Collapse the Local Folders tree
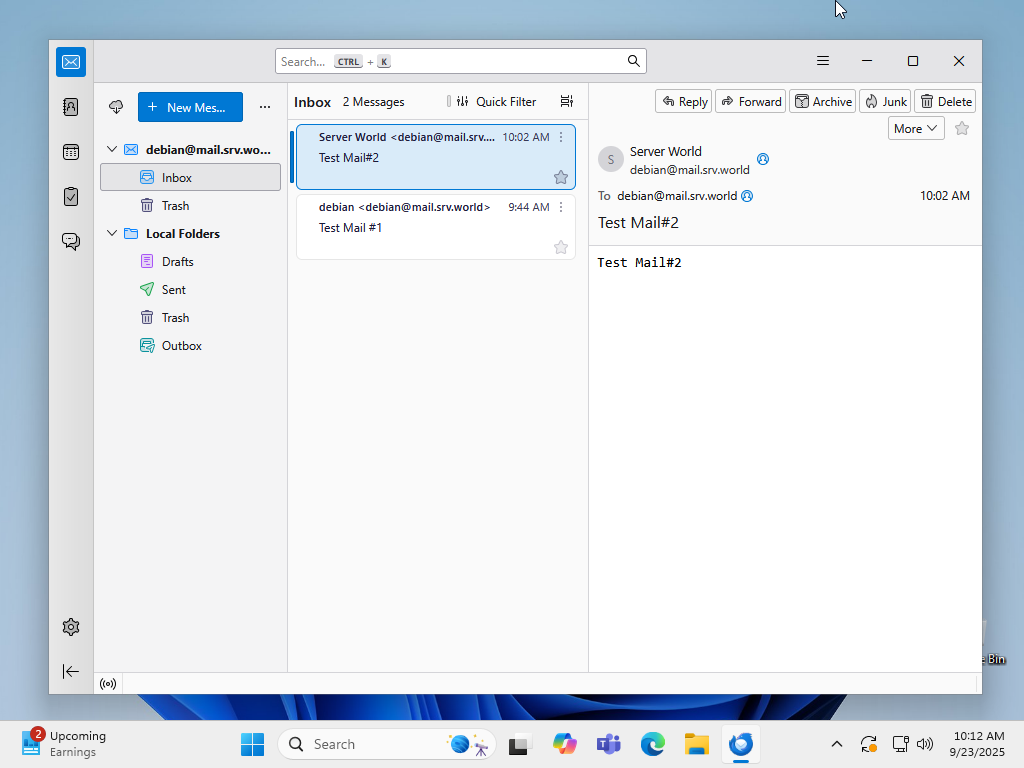 point(112,234)
